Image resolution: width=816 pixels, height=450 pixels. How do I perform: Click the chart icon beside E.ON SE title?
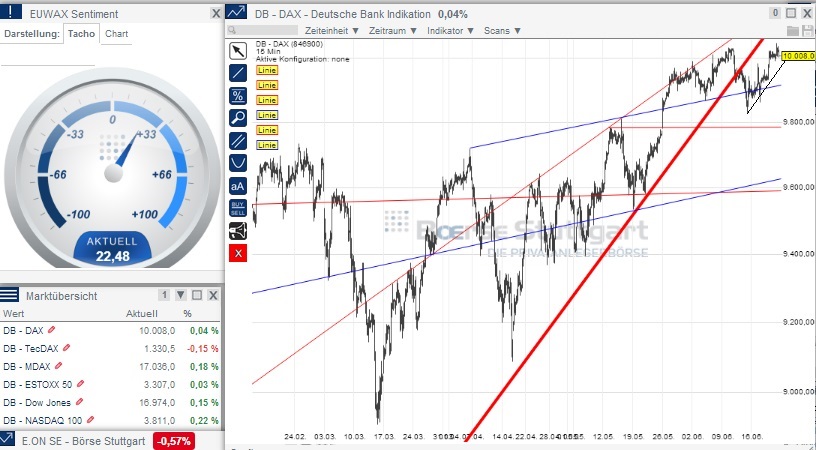pyautogui.click(x=7, y=440)
